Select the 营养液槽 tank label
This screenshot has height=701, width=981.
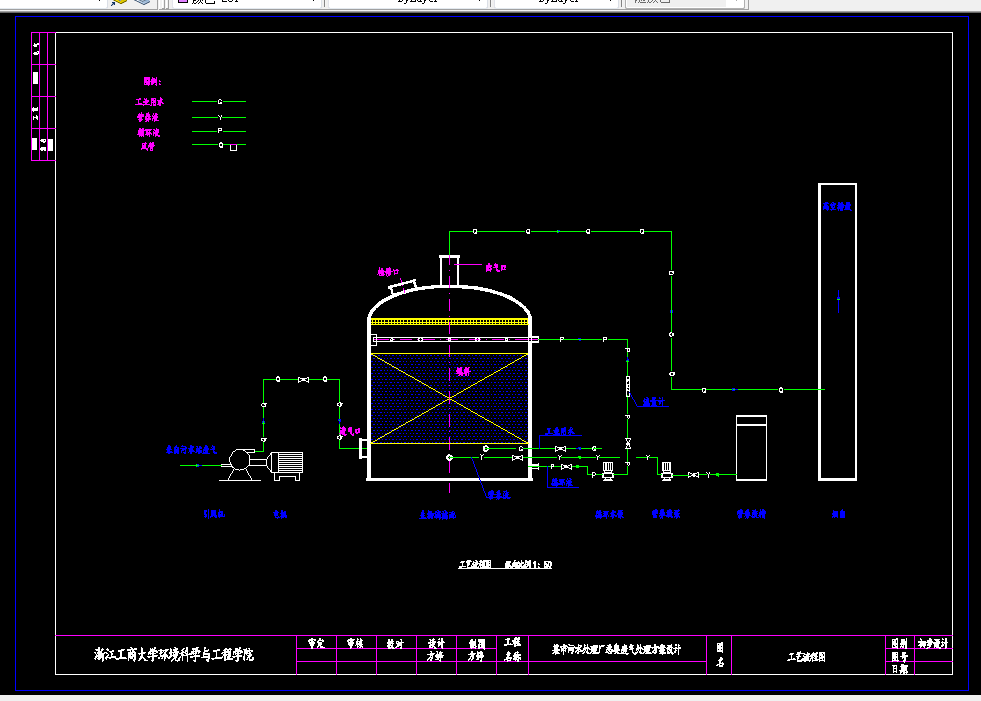coord(751,514)
